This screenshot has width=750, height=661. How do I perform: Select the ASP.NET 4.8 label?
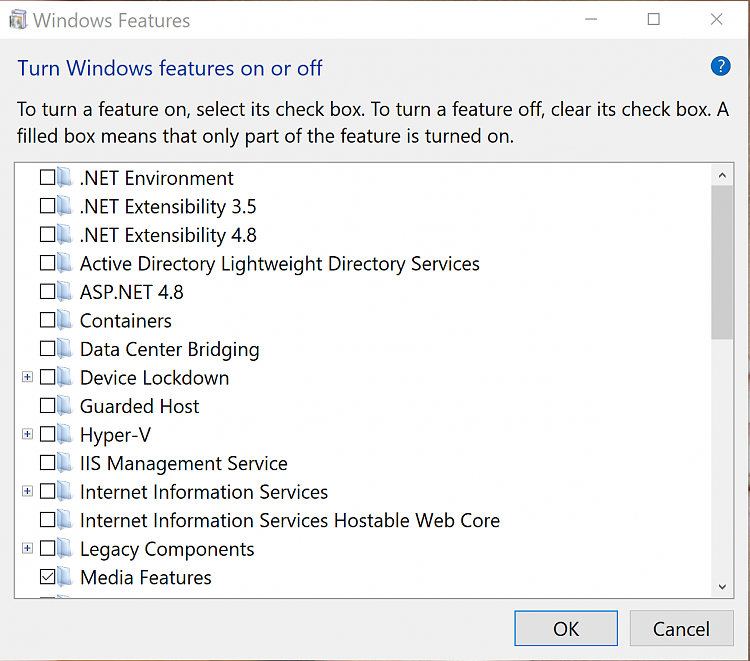coord(132,292)
